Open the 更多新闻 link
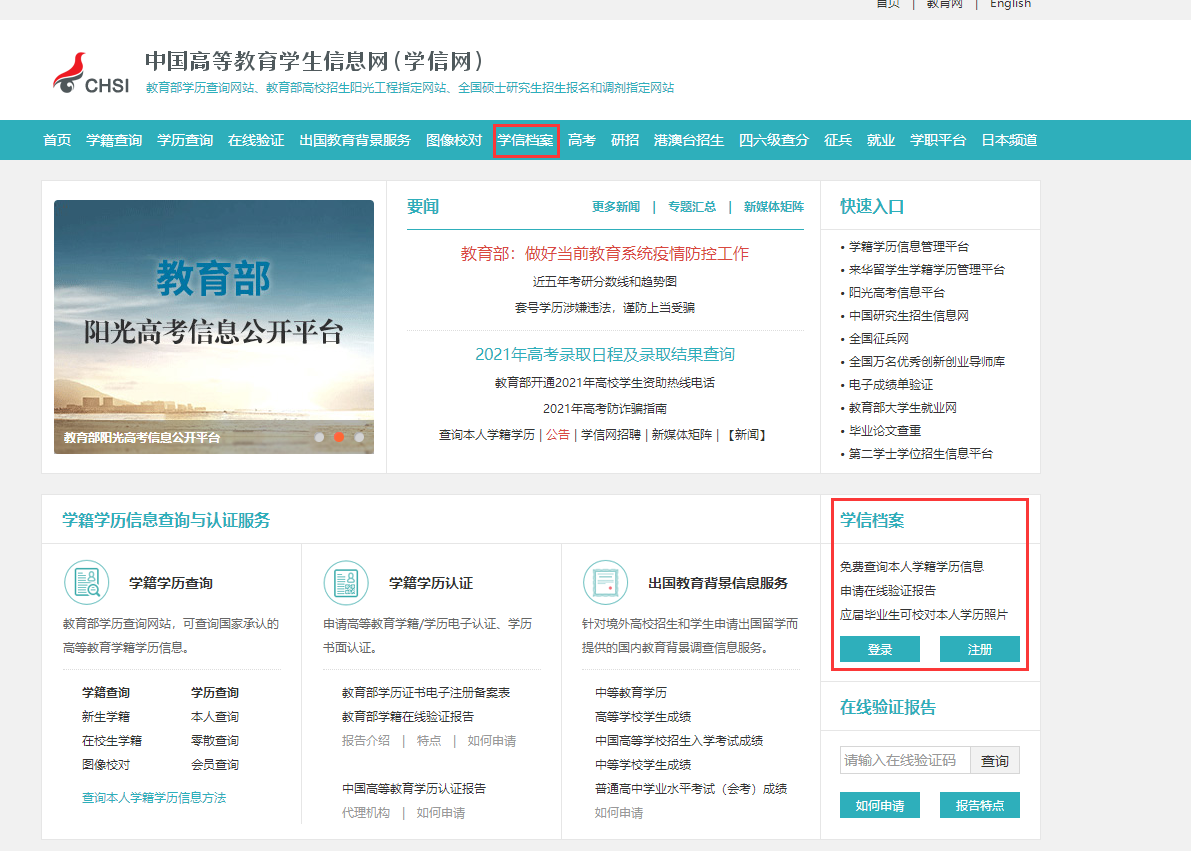Image resolution: width=1191 pixels, height=851 pixels. 615,207
